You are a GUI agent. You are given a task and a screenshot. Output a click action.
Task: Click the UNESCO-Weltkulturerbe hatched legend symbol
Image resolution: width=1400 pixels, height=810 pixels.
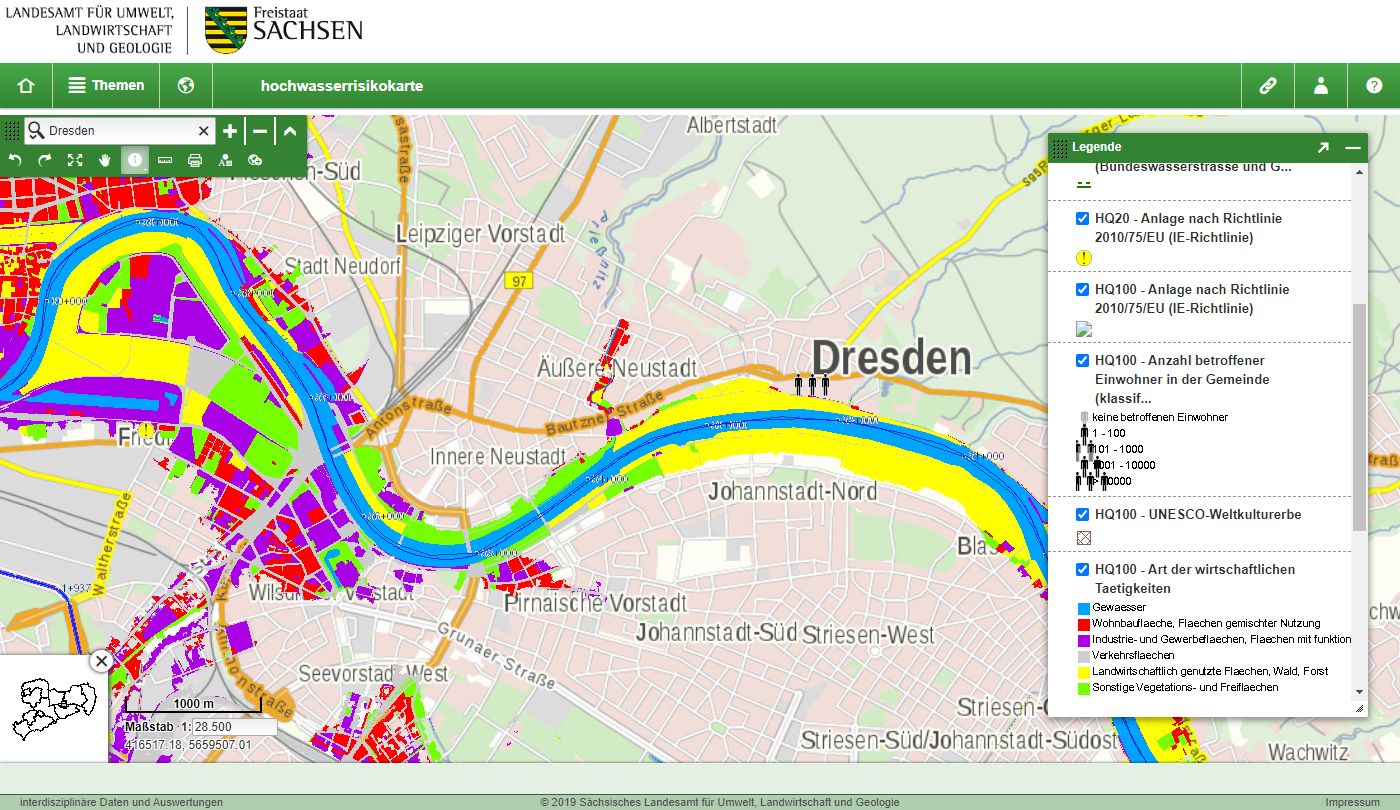[x=1084, y=538]
